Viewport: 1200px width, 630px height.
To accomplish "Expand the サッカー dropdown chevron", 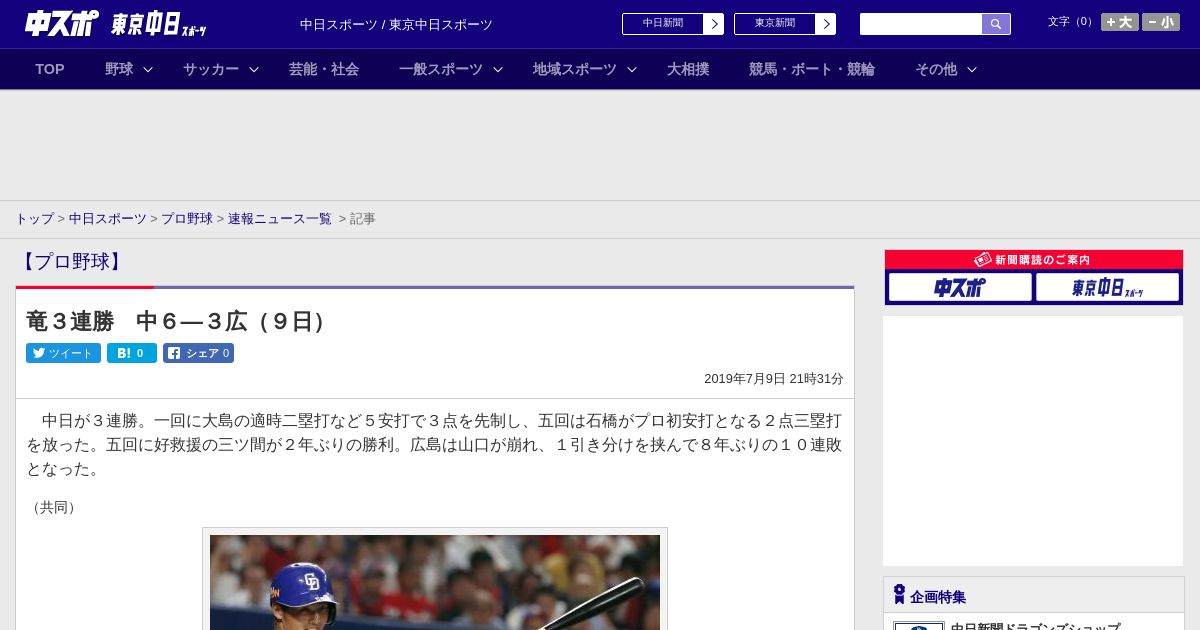I will (254, 69).
